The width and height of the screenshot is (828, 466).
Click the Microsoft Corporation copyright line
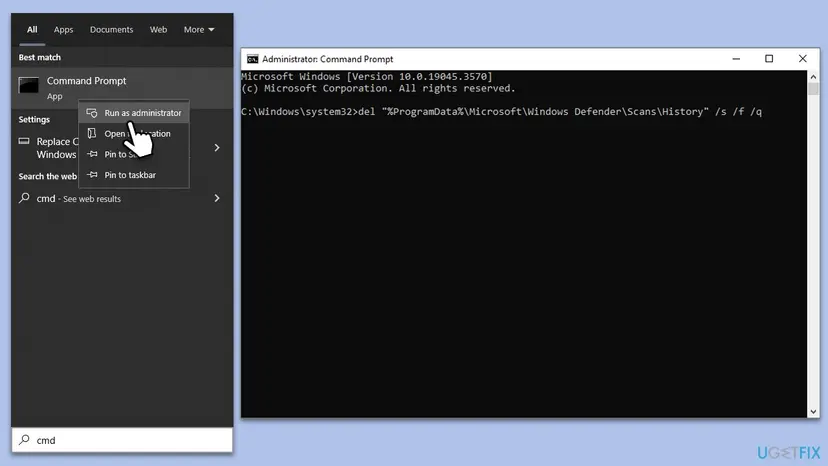378,88
